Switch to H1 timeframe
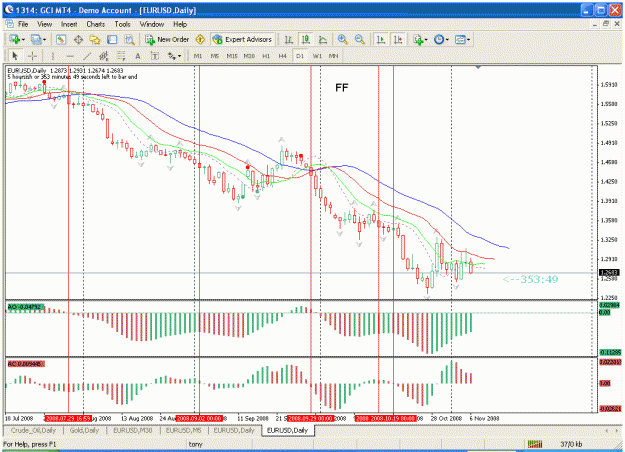The height and width of the screenshot is (452, 625). point(266,56)
